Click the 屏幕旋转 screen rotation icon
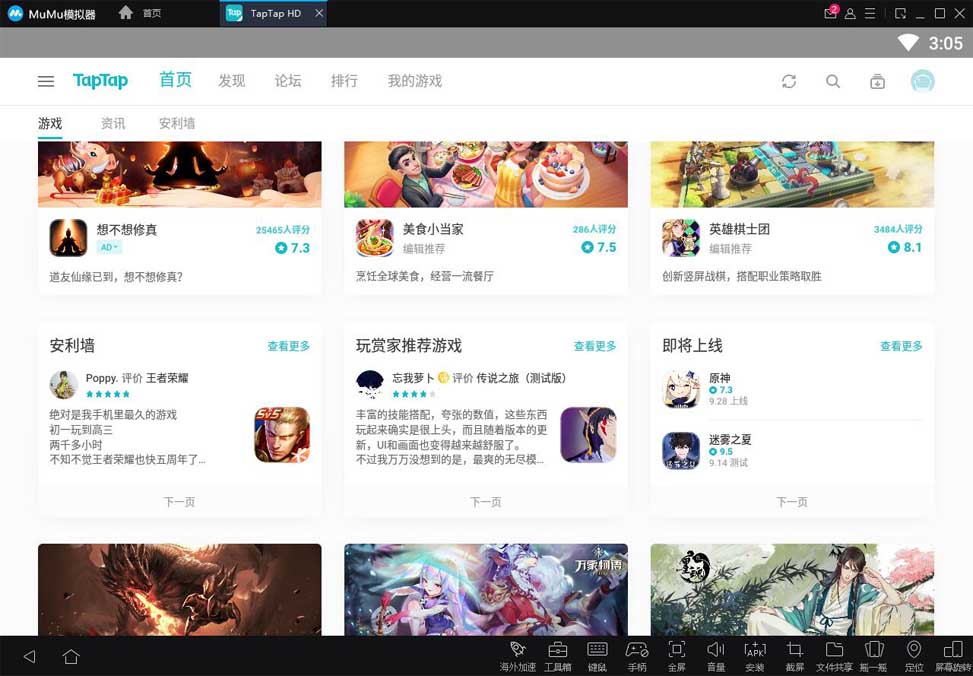Viewport: 973px width, 676px height. tap(953, 657)
